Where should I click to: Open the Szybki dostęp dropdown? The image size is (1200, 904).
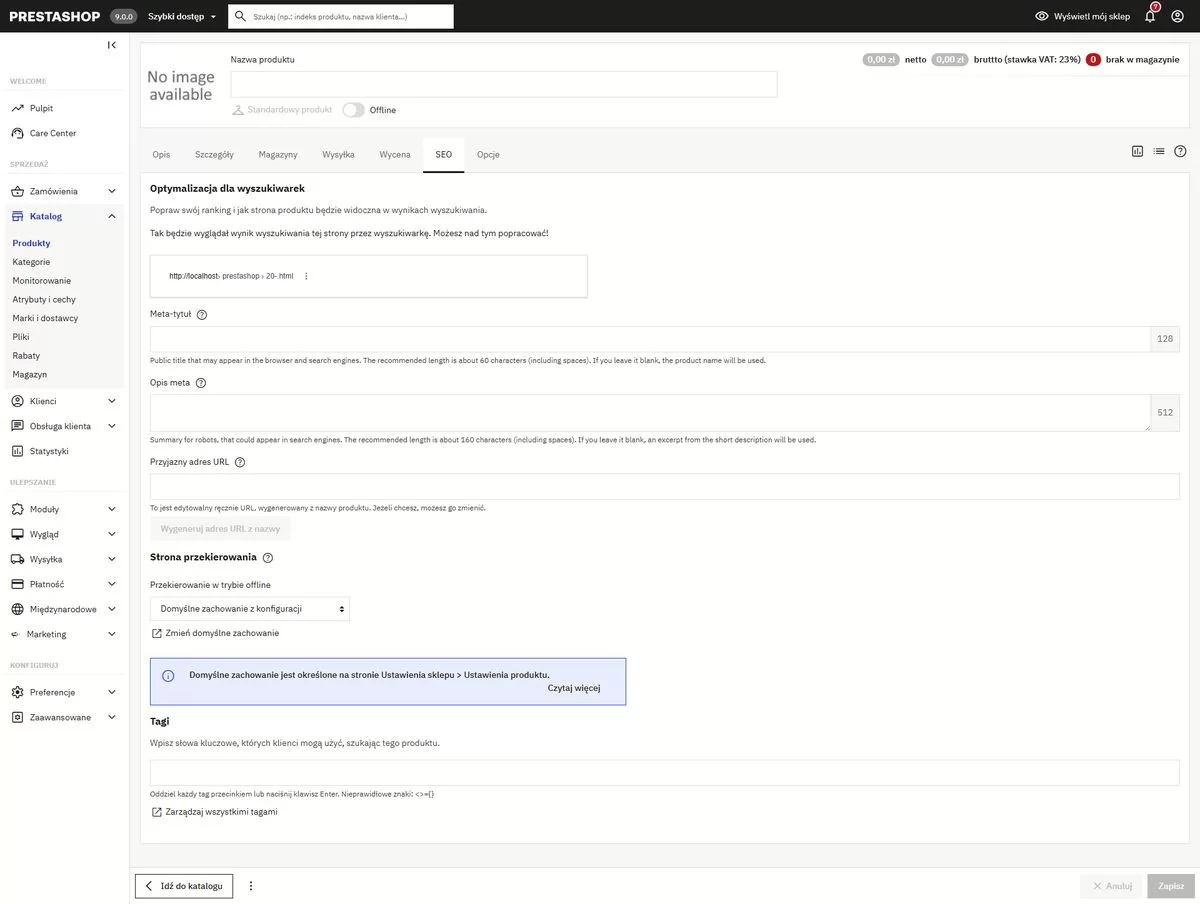[x=182, y=16]
